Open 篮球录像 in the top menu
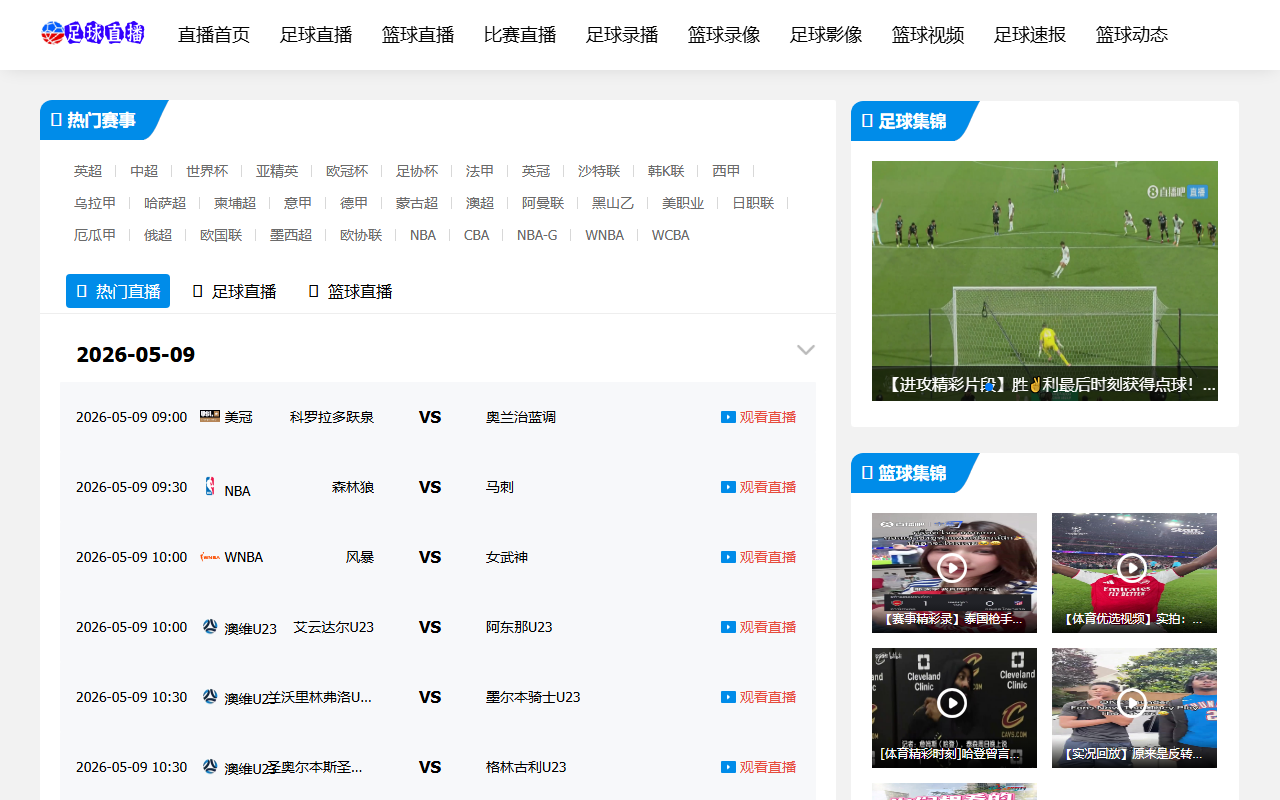 [724, 35]
